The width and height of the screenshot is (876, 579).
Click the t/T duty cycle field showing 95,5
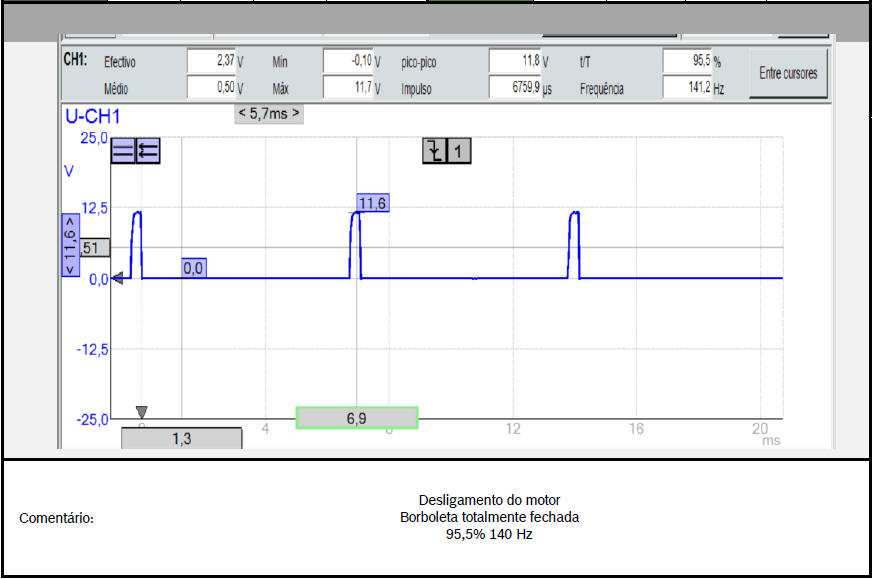pos(686,61)
